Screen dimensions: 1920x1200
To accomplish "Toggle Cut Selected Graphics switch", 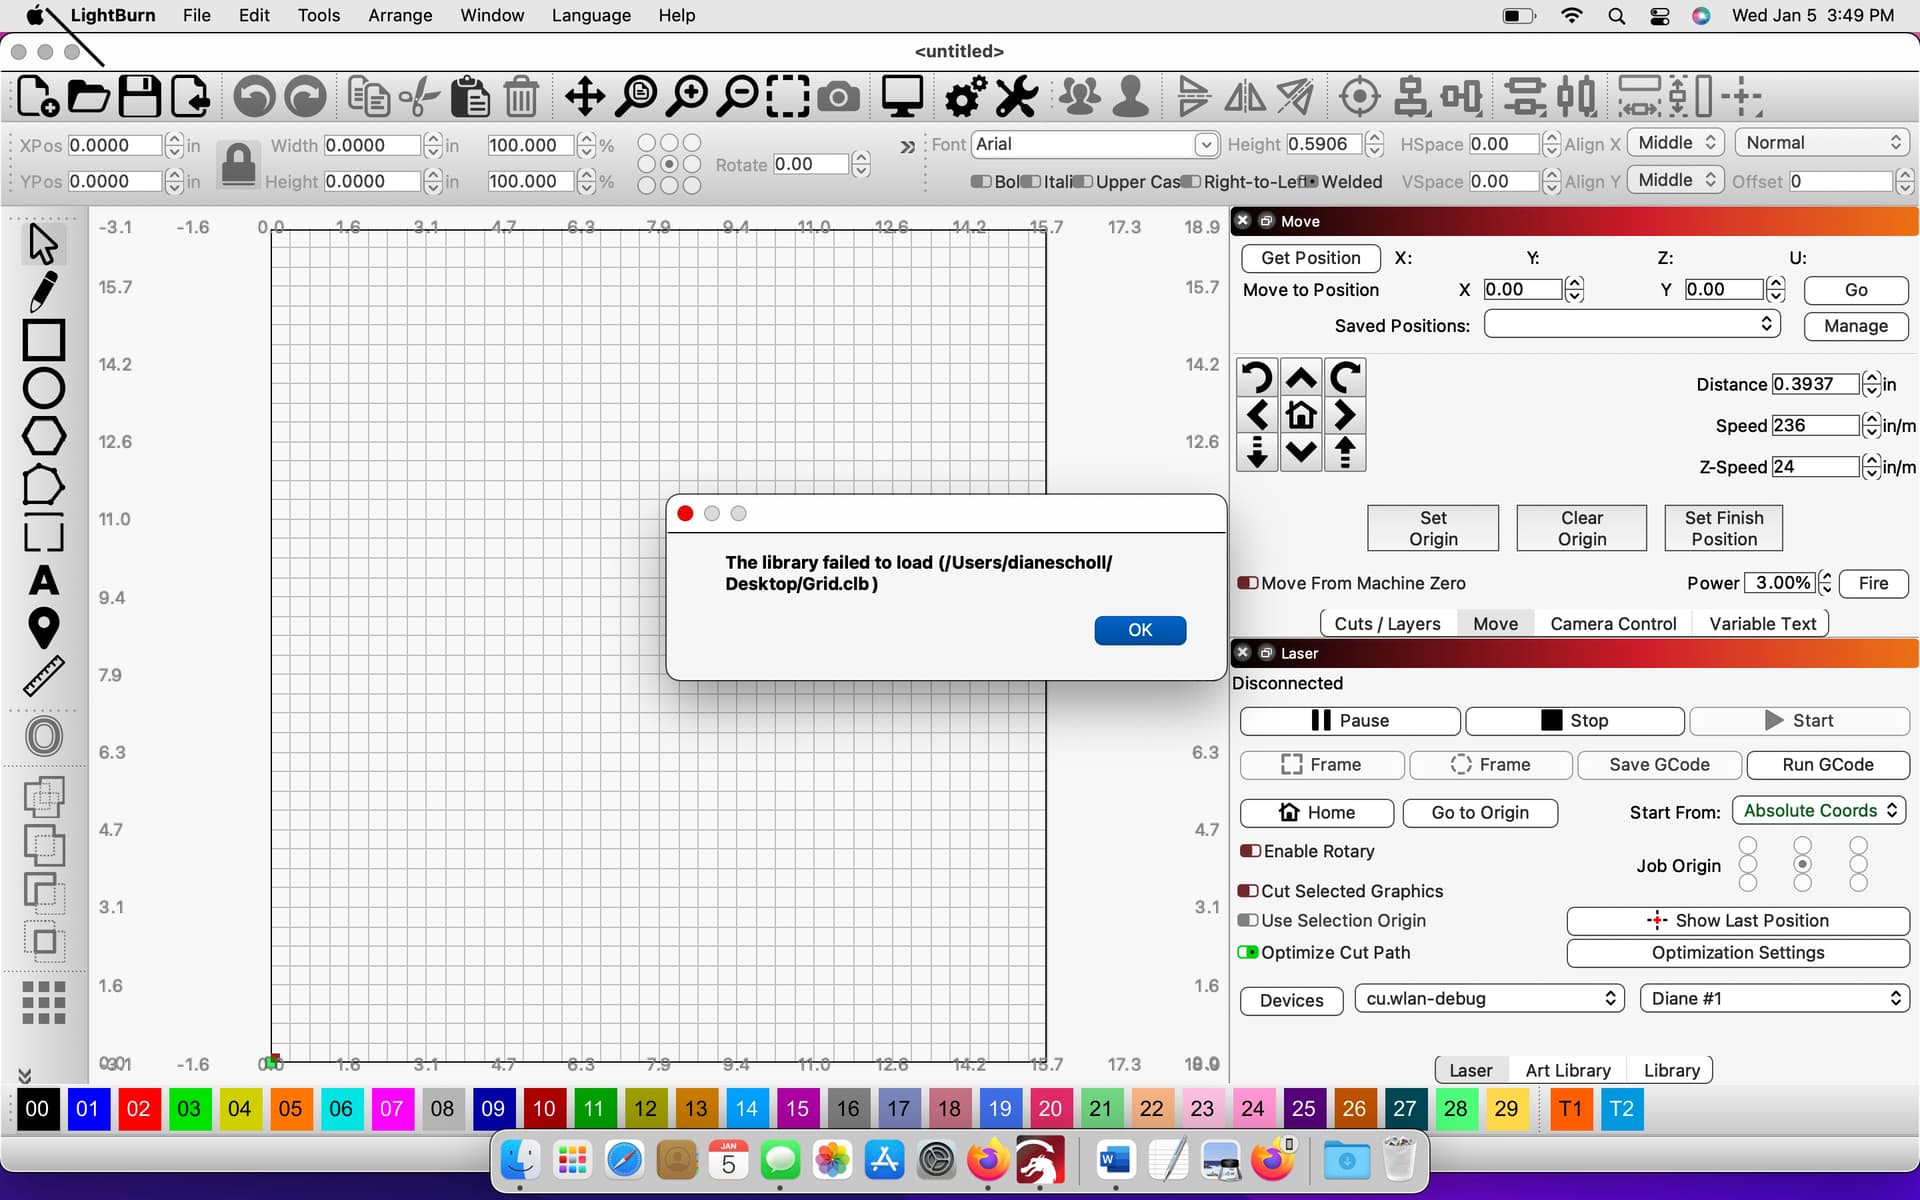I will 1248,891.
